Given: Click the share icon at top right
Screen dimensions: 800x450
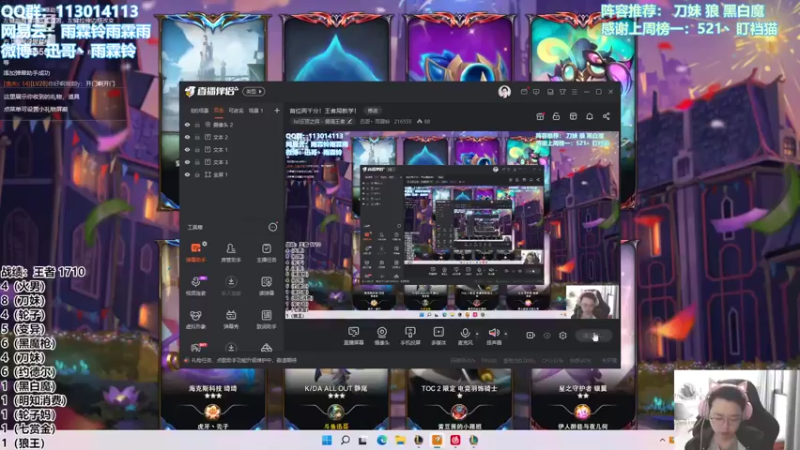Looking at the screenshot, I should 606,116.
